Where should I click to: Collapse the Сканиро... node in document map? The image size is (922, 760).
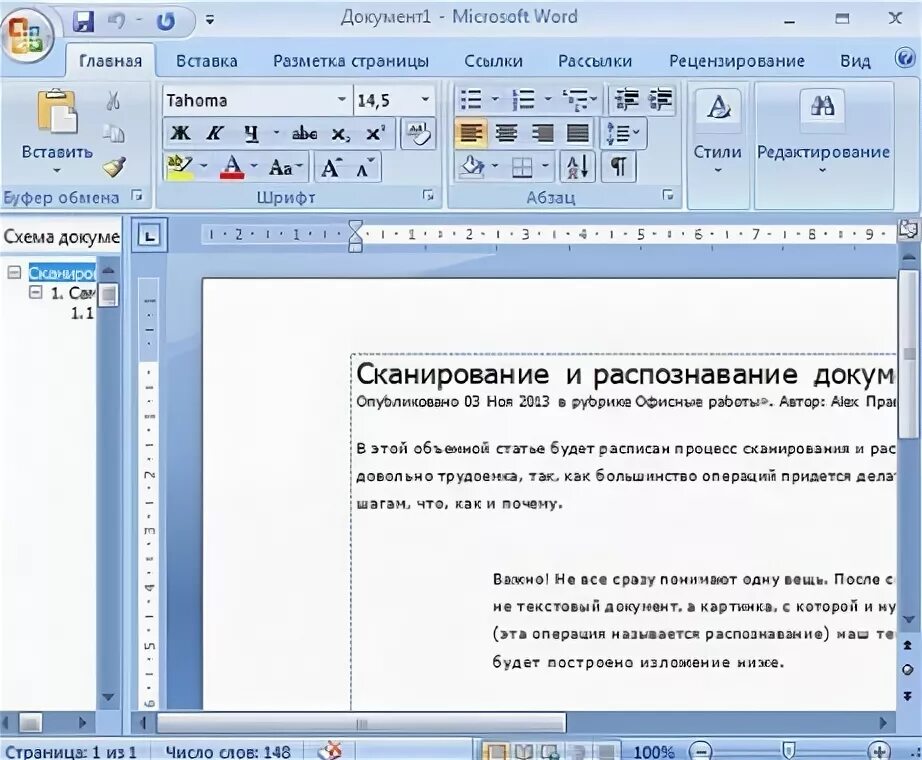[x=14, y=272]
